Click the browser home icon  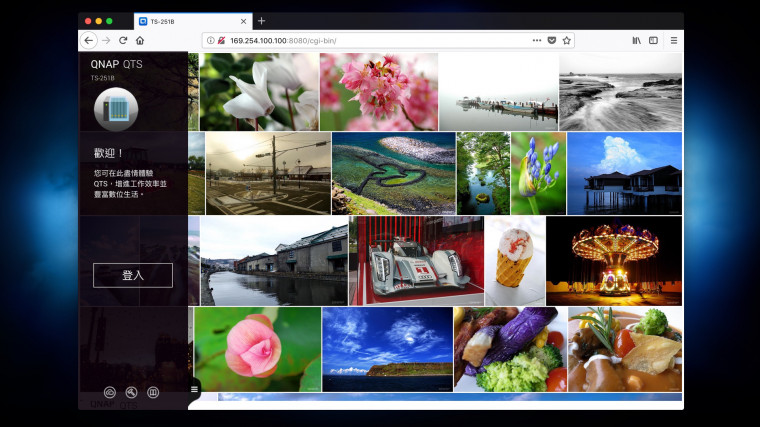pyautogui.click(x=140, y=40)
